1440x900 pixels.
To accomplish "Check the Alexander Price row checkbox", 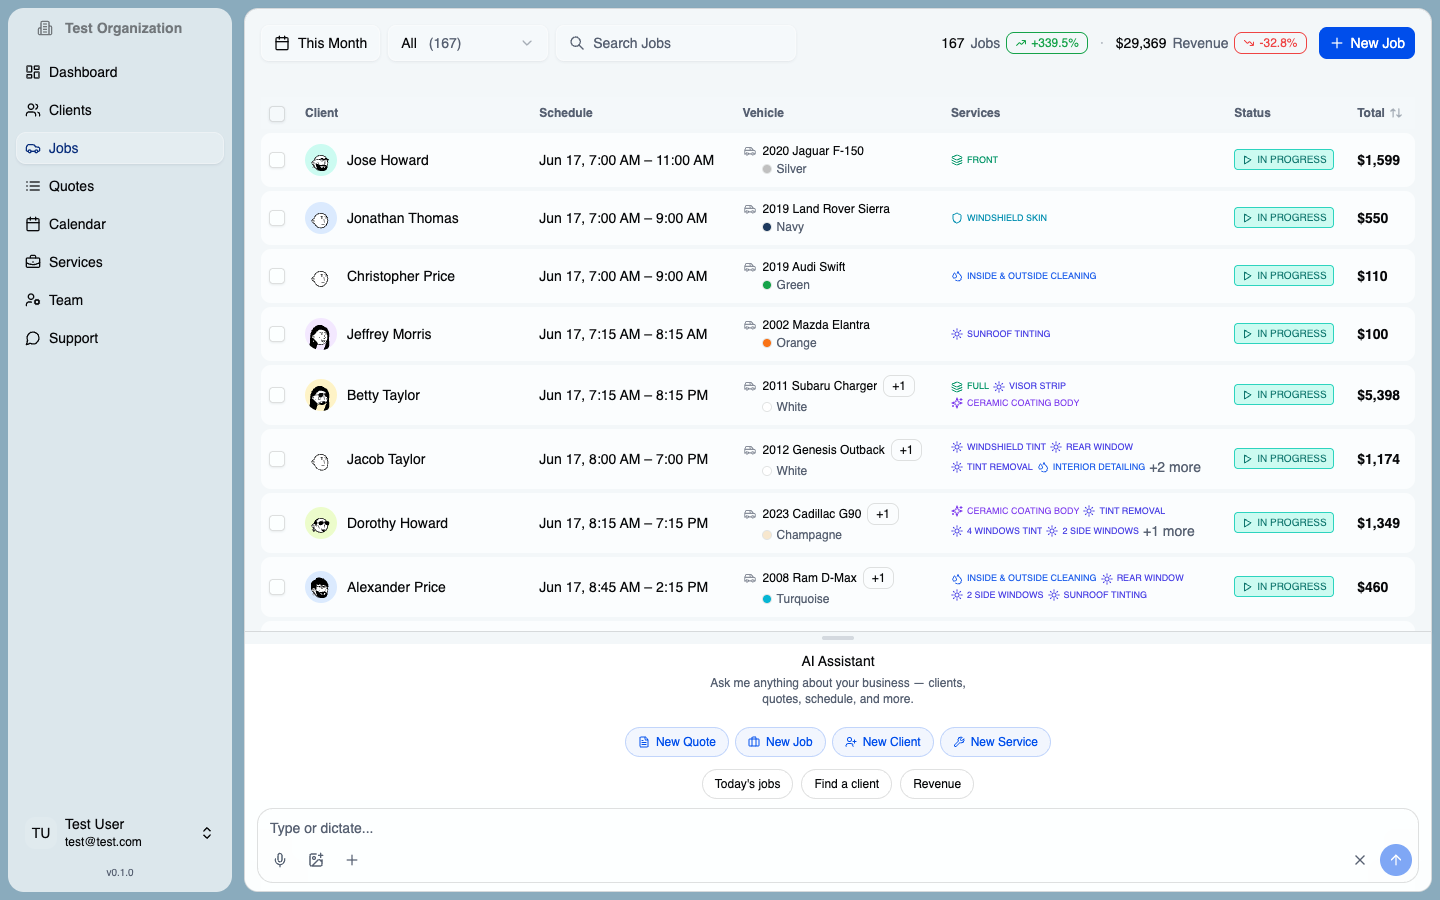I will pyautogui.click(x=277, y=587).
